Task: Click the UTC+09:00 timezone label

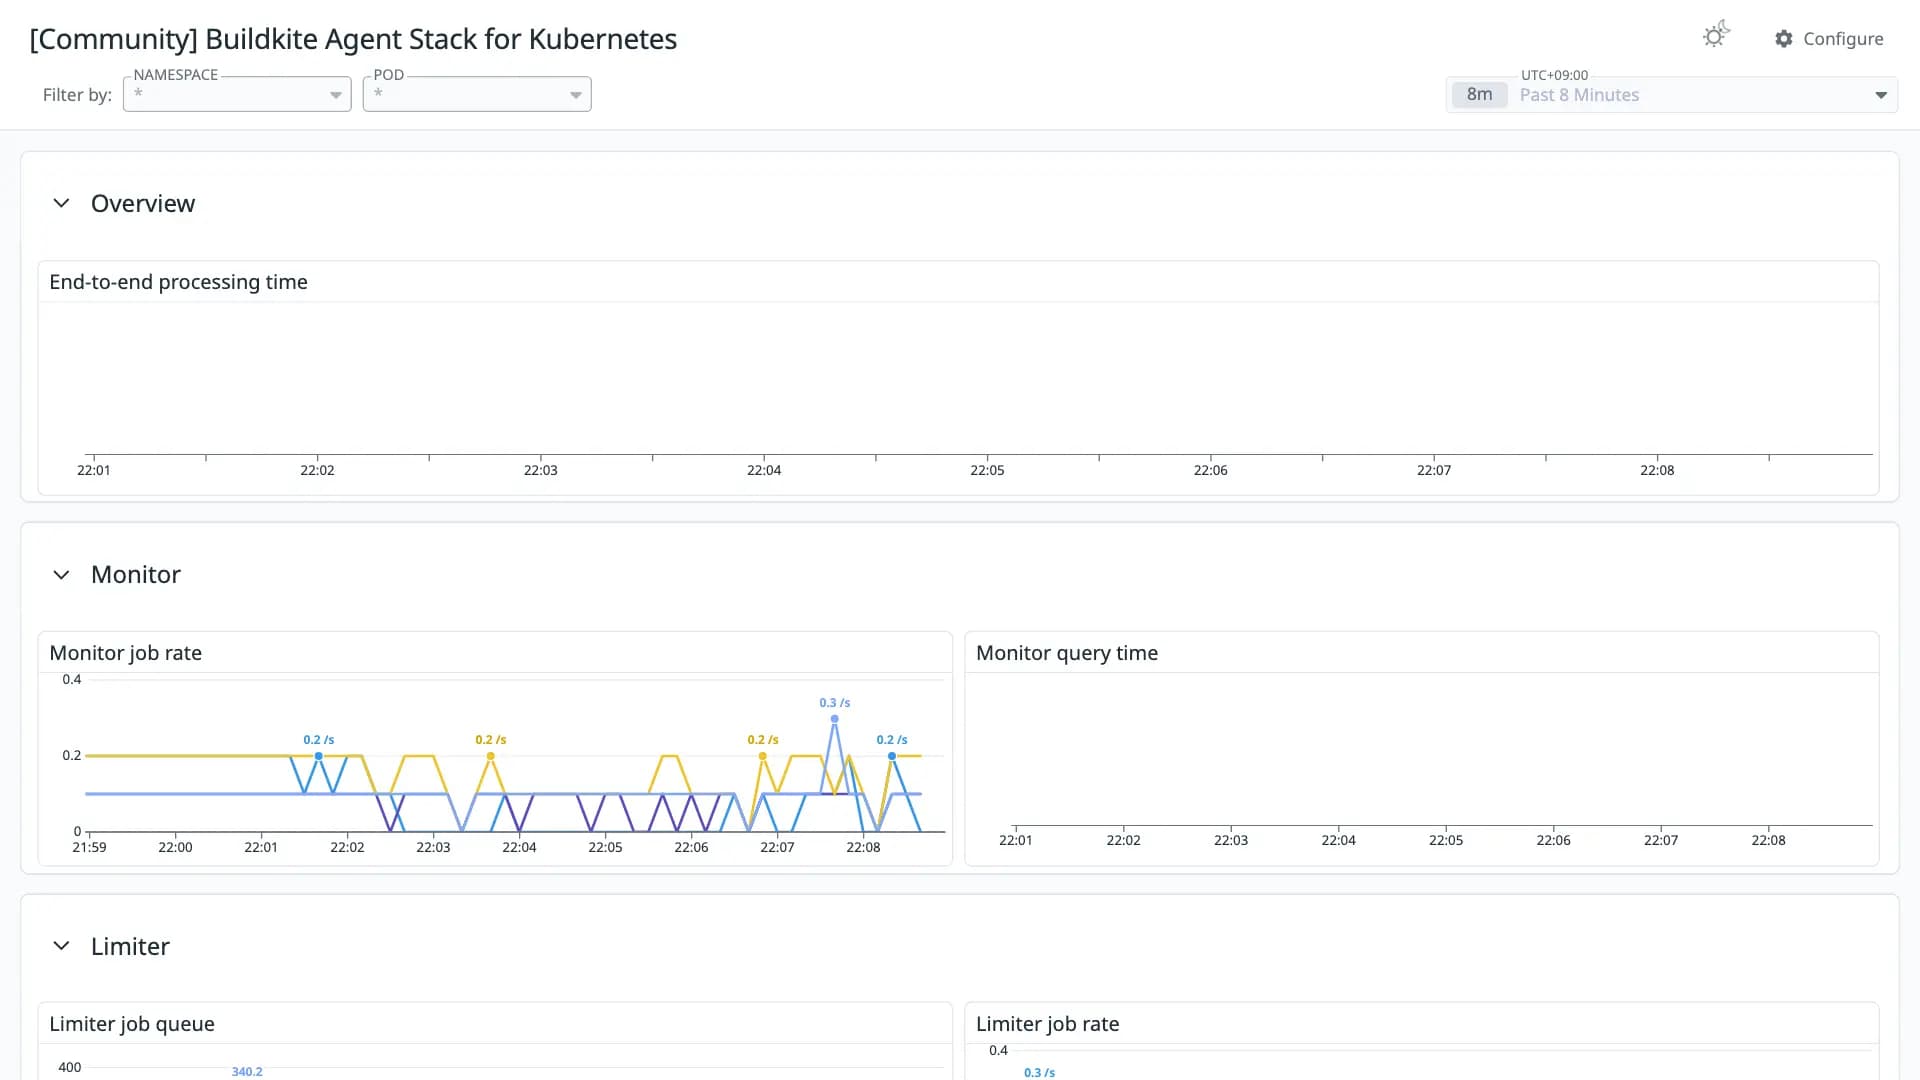Action: pyautogui.click(x=1554, y=75)
